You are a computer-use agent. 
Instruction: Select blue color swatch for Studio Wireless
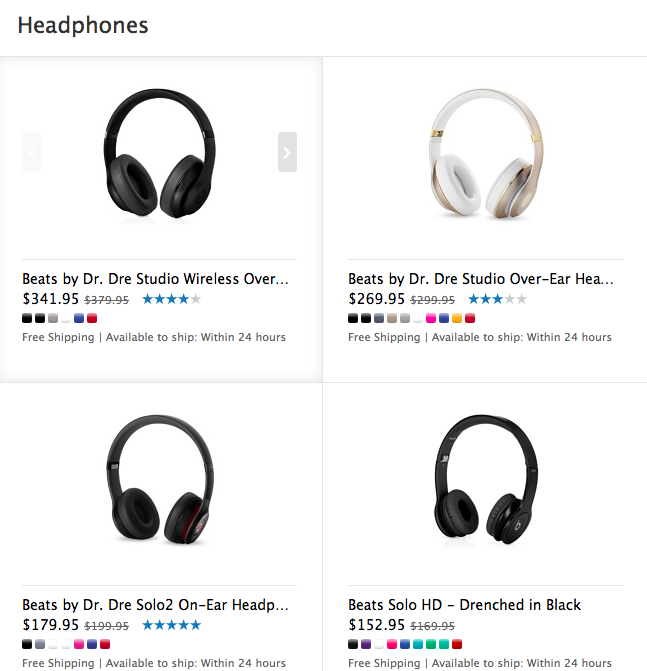pos(79,318)
